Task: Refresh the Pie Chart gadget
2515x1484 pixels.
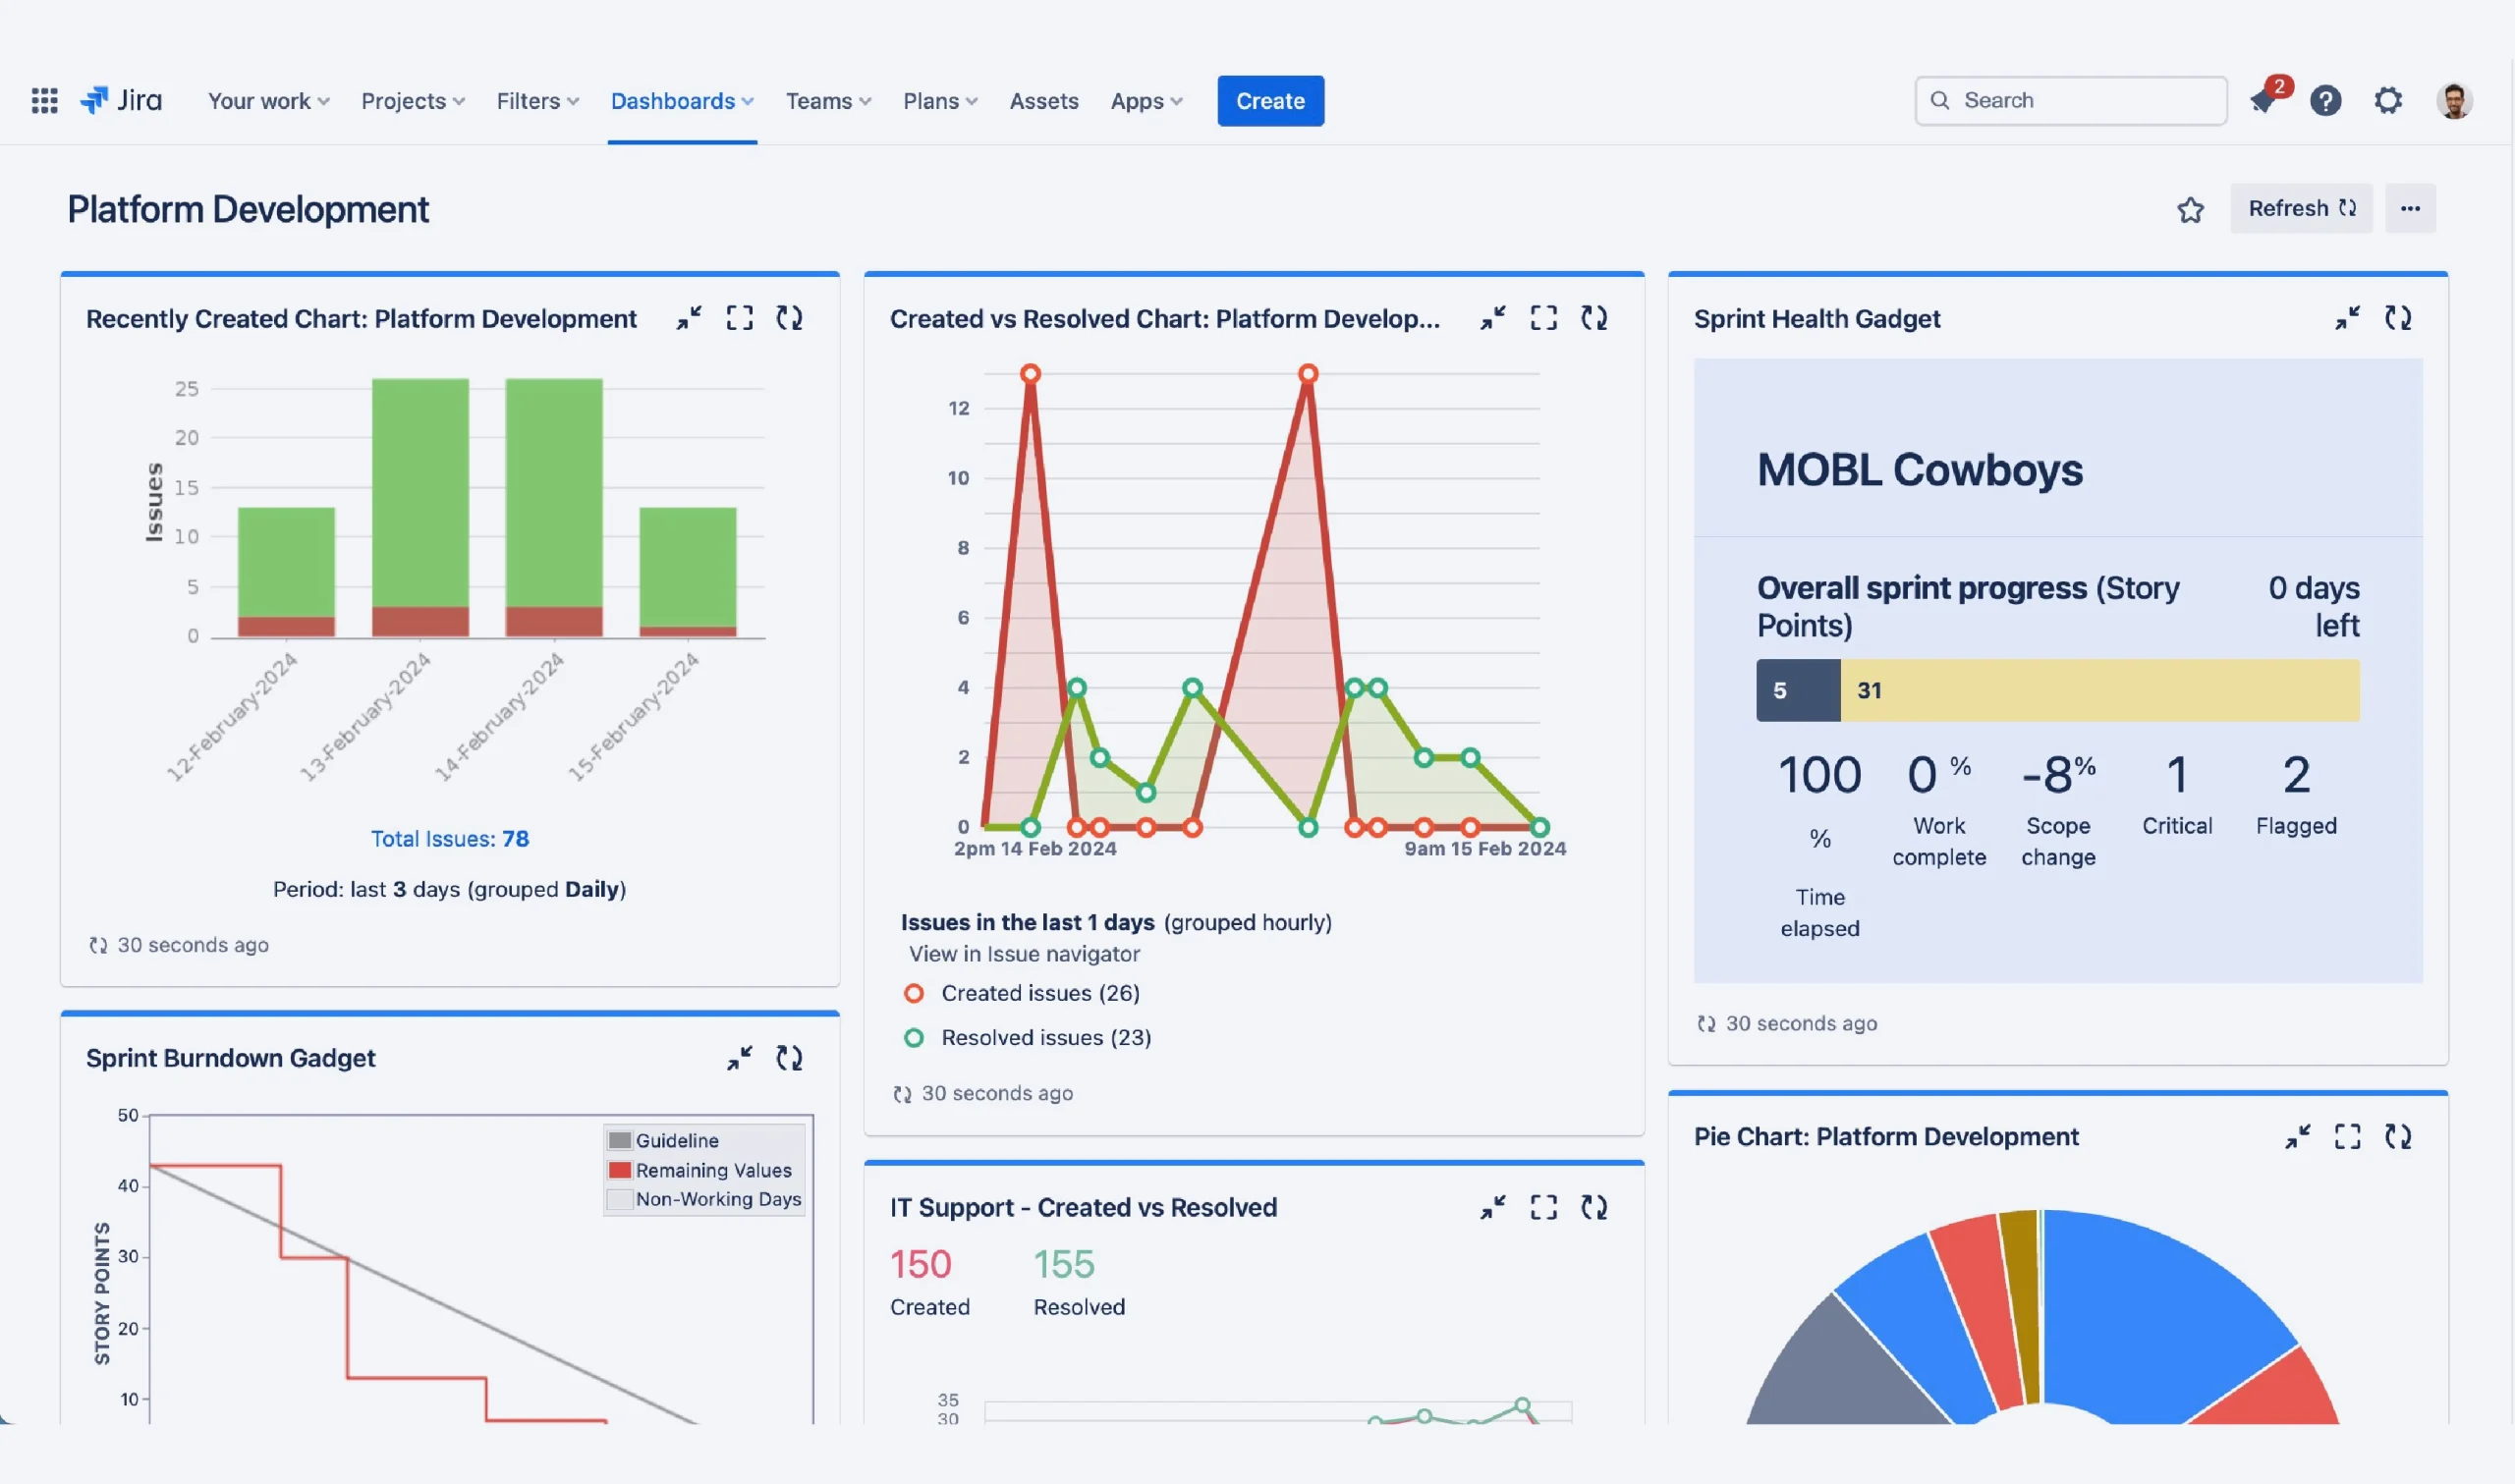Action: [2398, 1136]
